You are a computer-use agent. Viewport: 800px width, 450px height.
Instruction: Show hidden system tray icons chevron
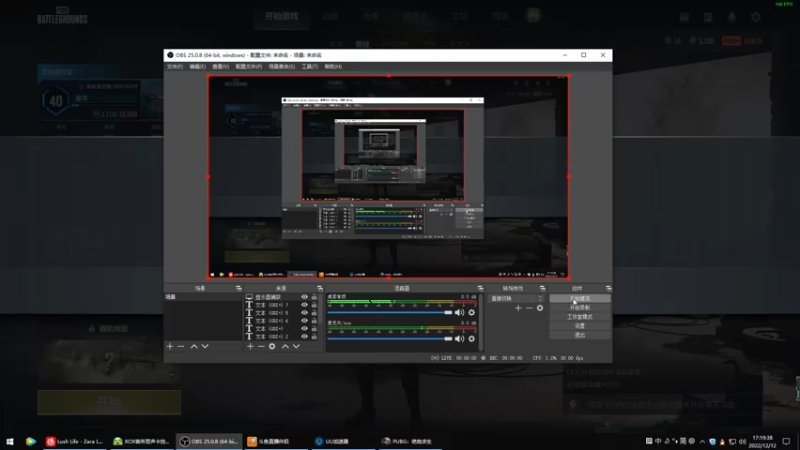point(702,441)
